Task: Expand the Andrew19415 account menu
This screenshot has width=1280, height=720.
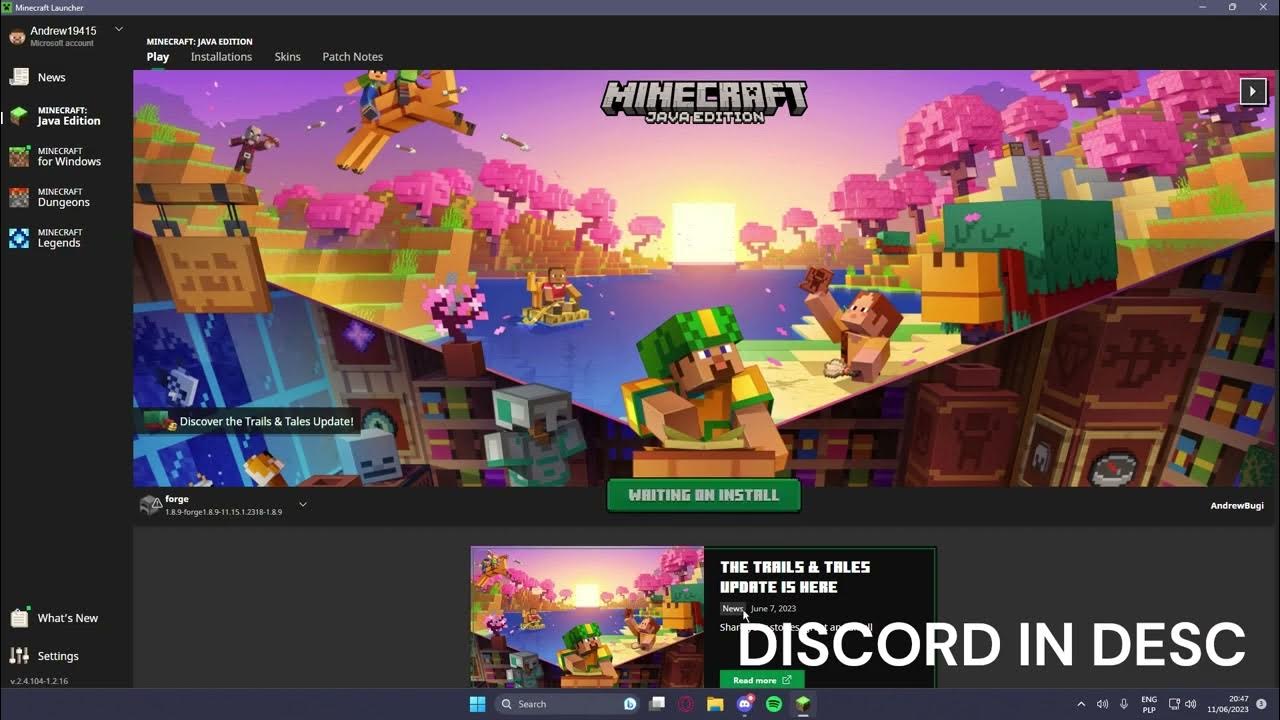Action: click(x=119, y=30)
